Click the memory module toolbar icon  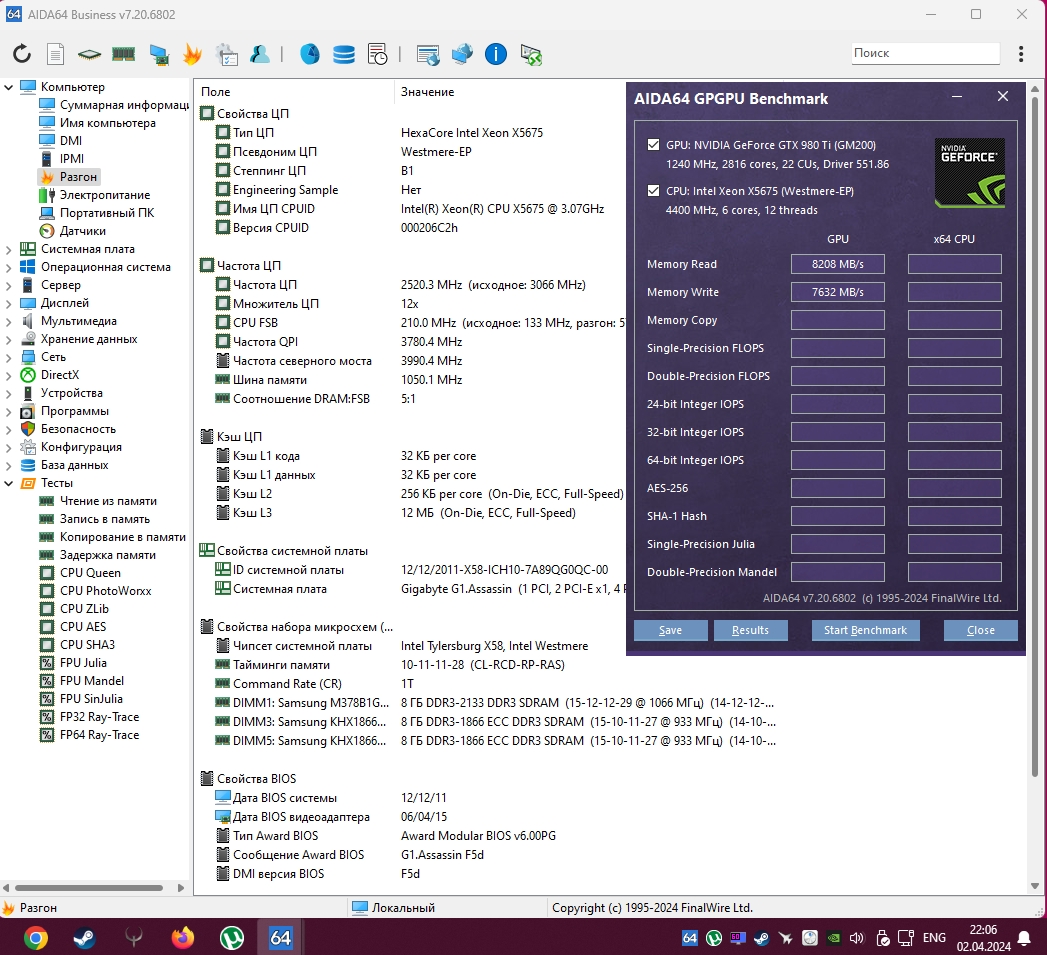(124, 54)
